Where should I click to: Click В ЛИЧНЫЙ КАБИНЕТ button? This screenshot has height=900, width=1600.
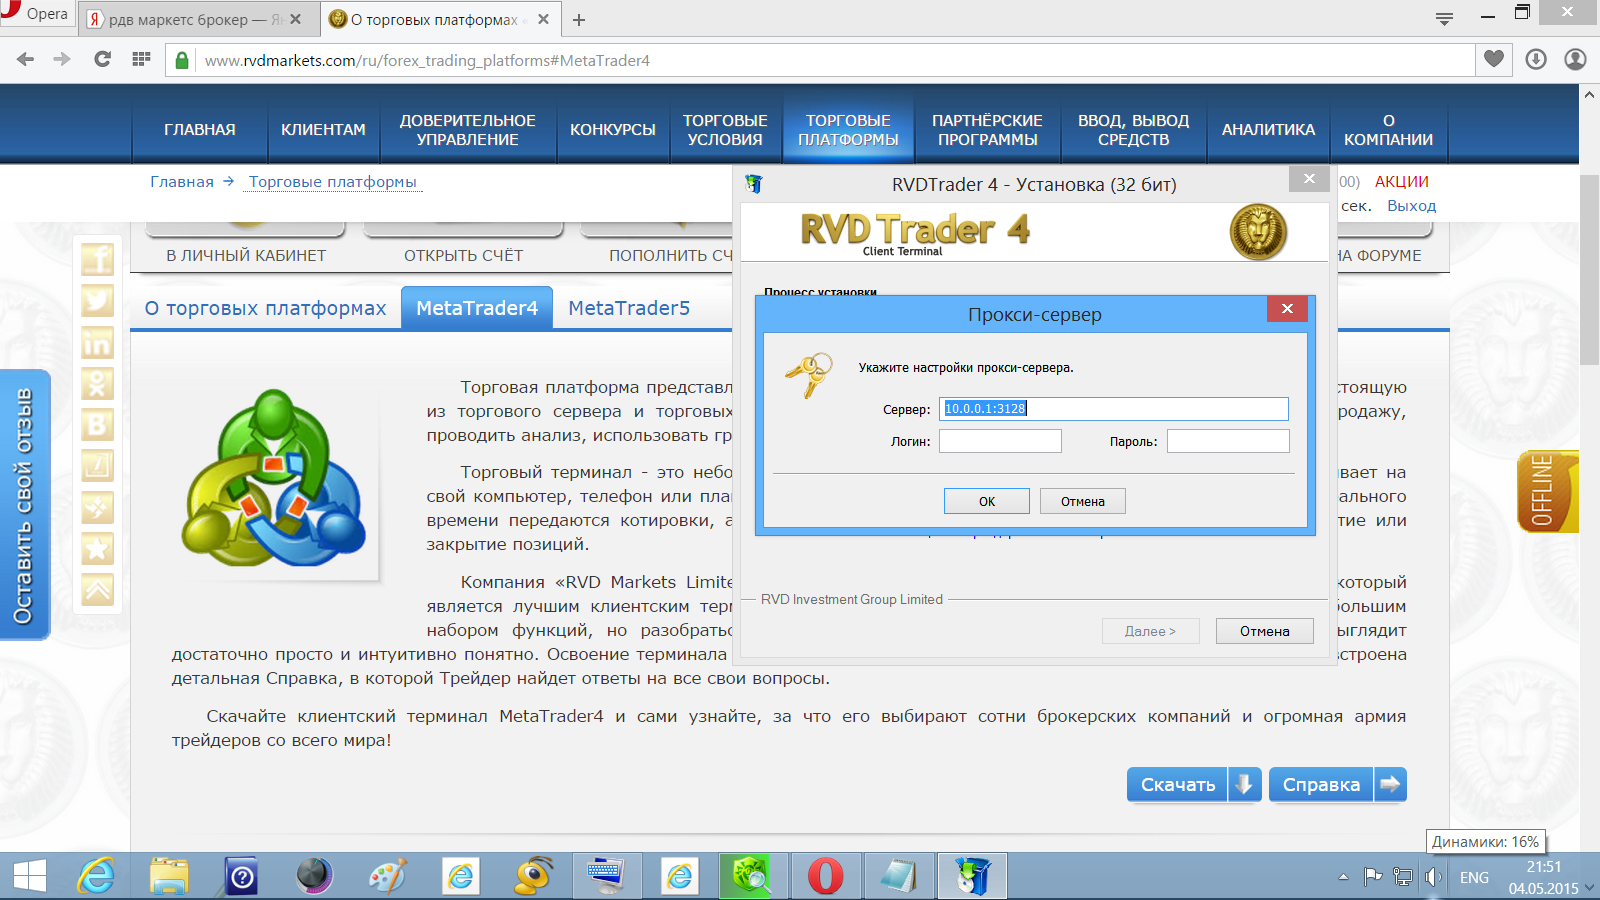(x=246, y=256)
